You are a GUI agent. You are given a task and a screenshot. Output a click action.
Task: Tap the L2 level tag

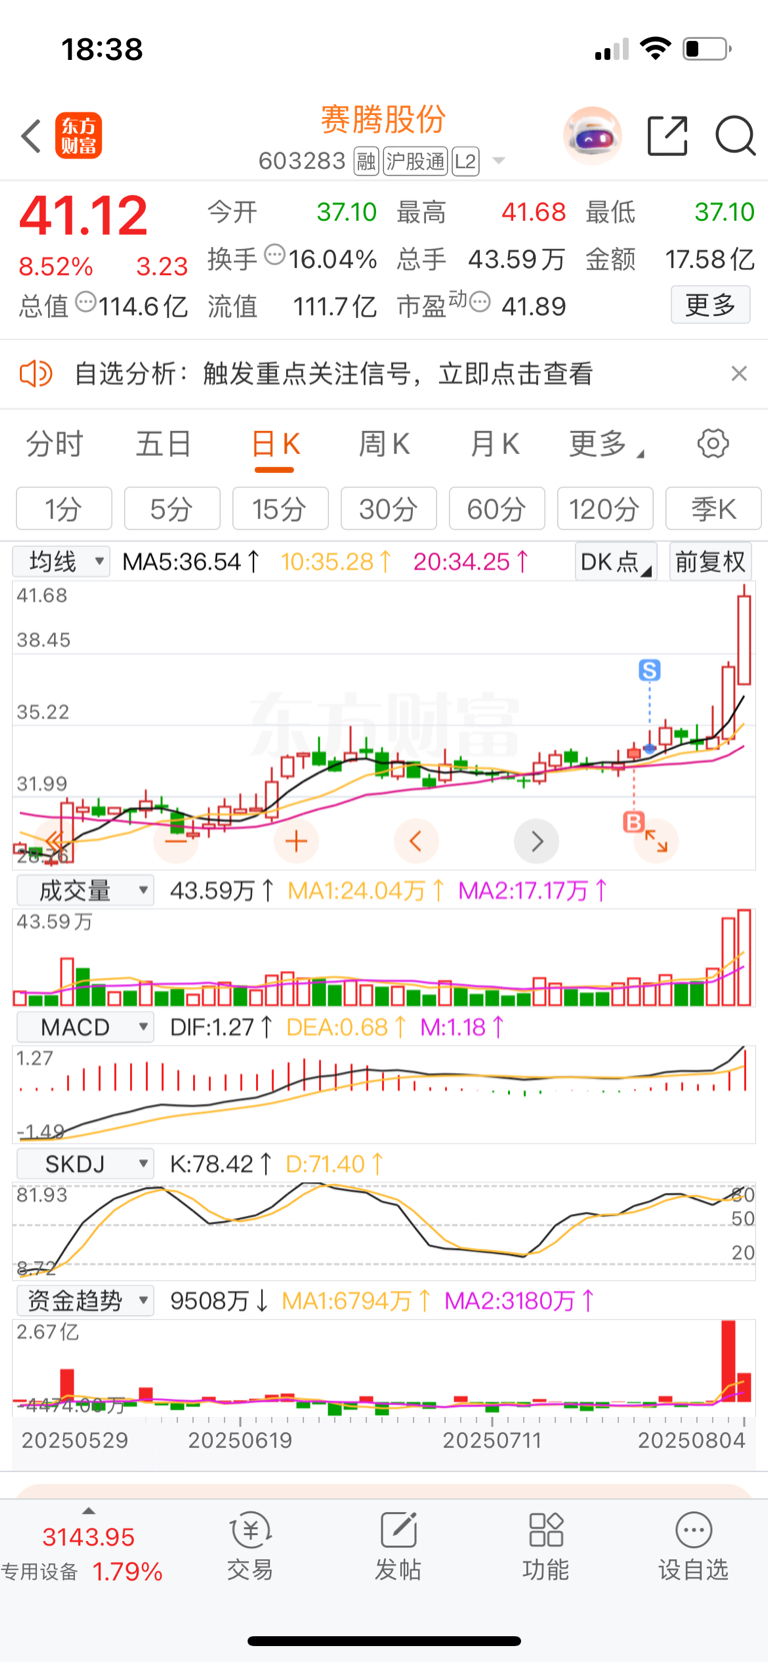click(466, 161)
